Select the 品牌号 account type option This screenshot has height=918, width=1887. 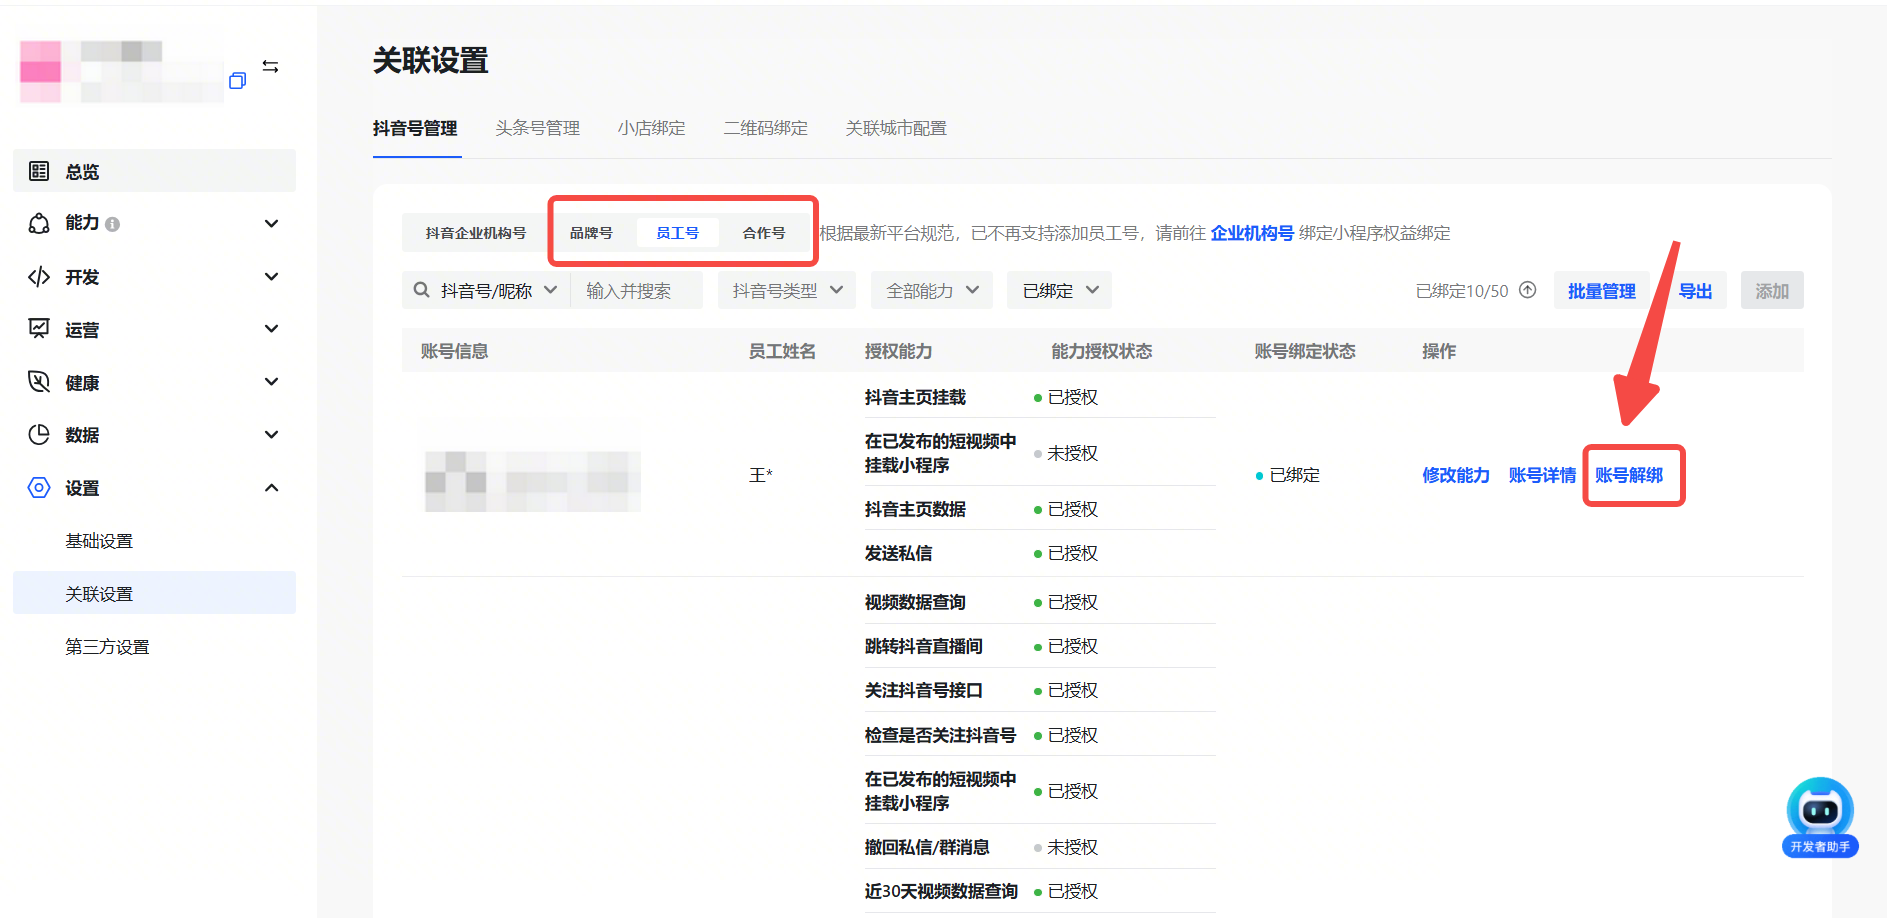pos(591,233)
